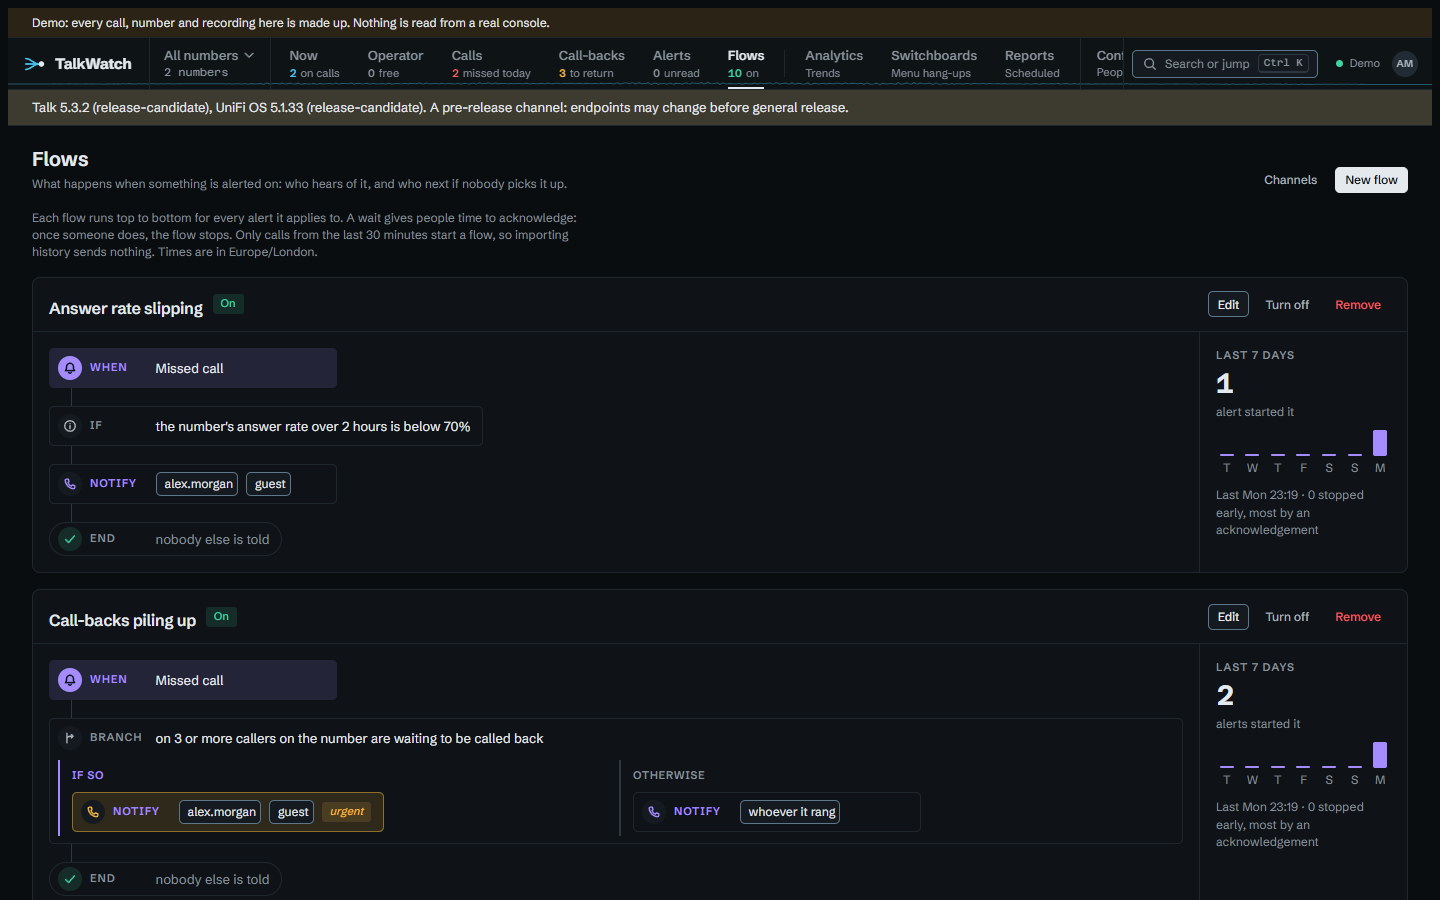Click the orange phone icon in IF SO notify

(x=93, y=812)
